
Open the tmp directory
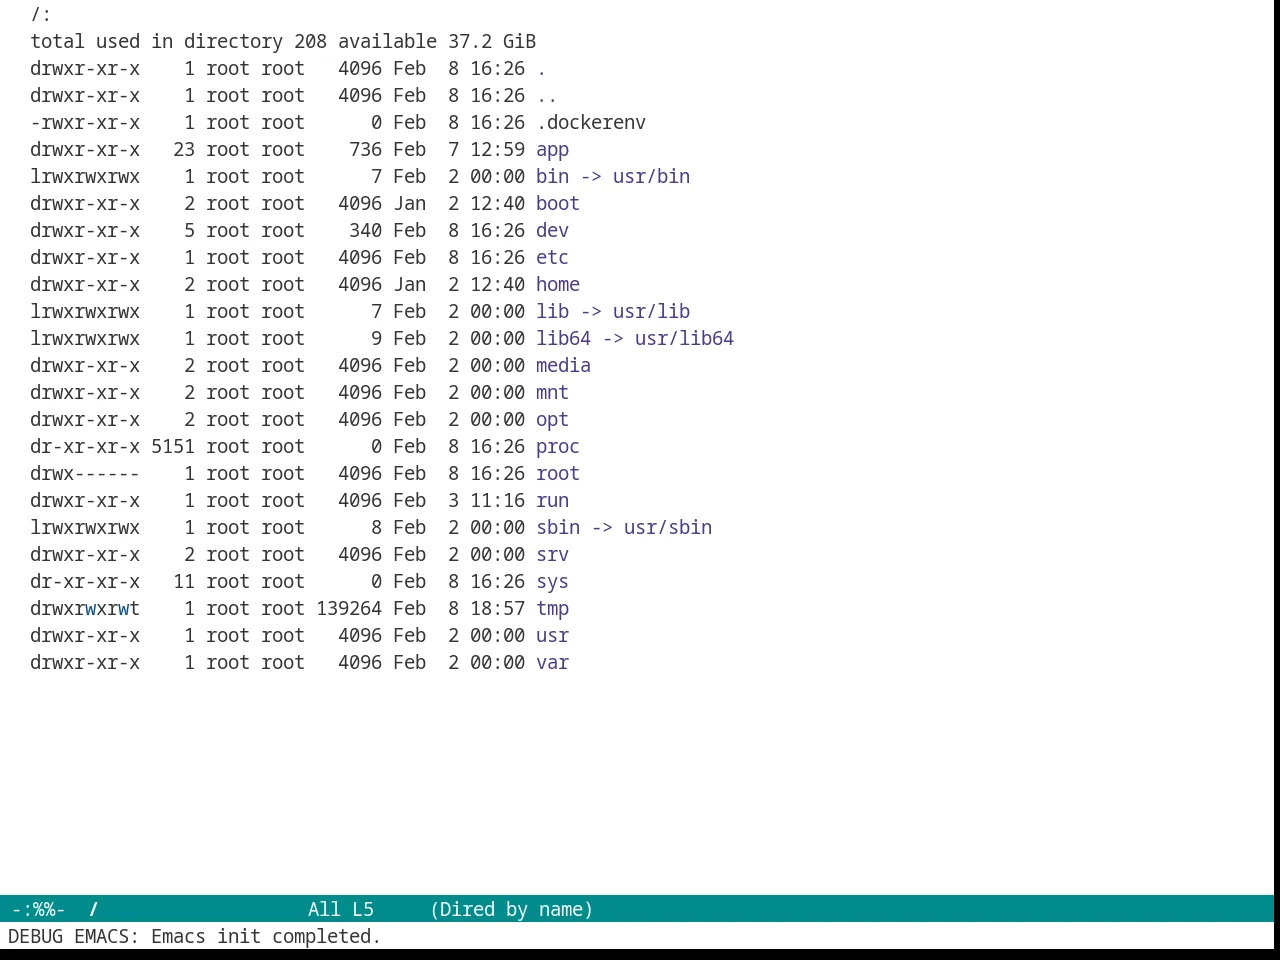[552, 608]
